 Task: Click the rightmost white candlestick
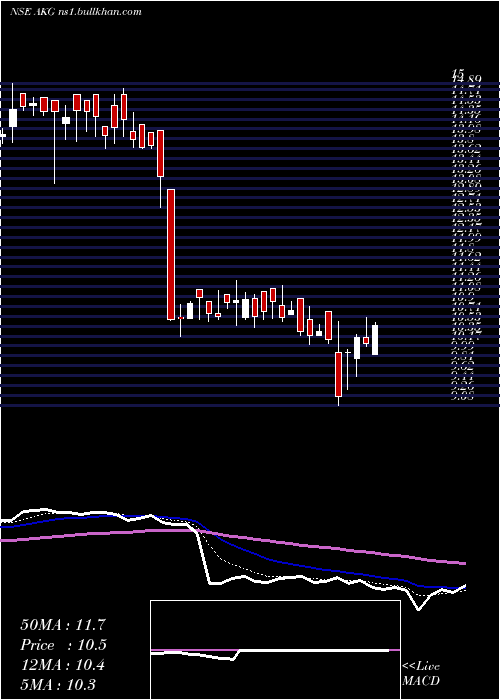click(375, 340)
